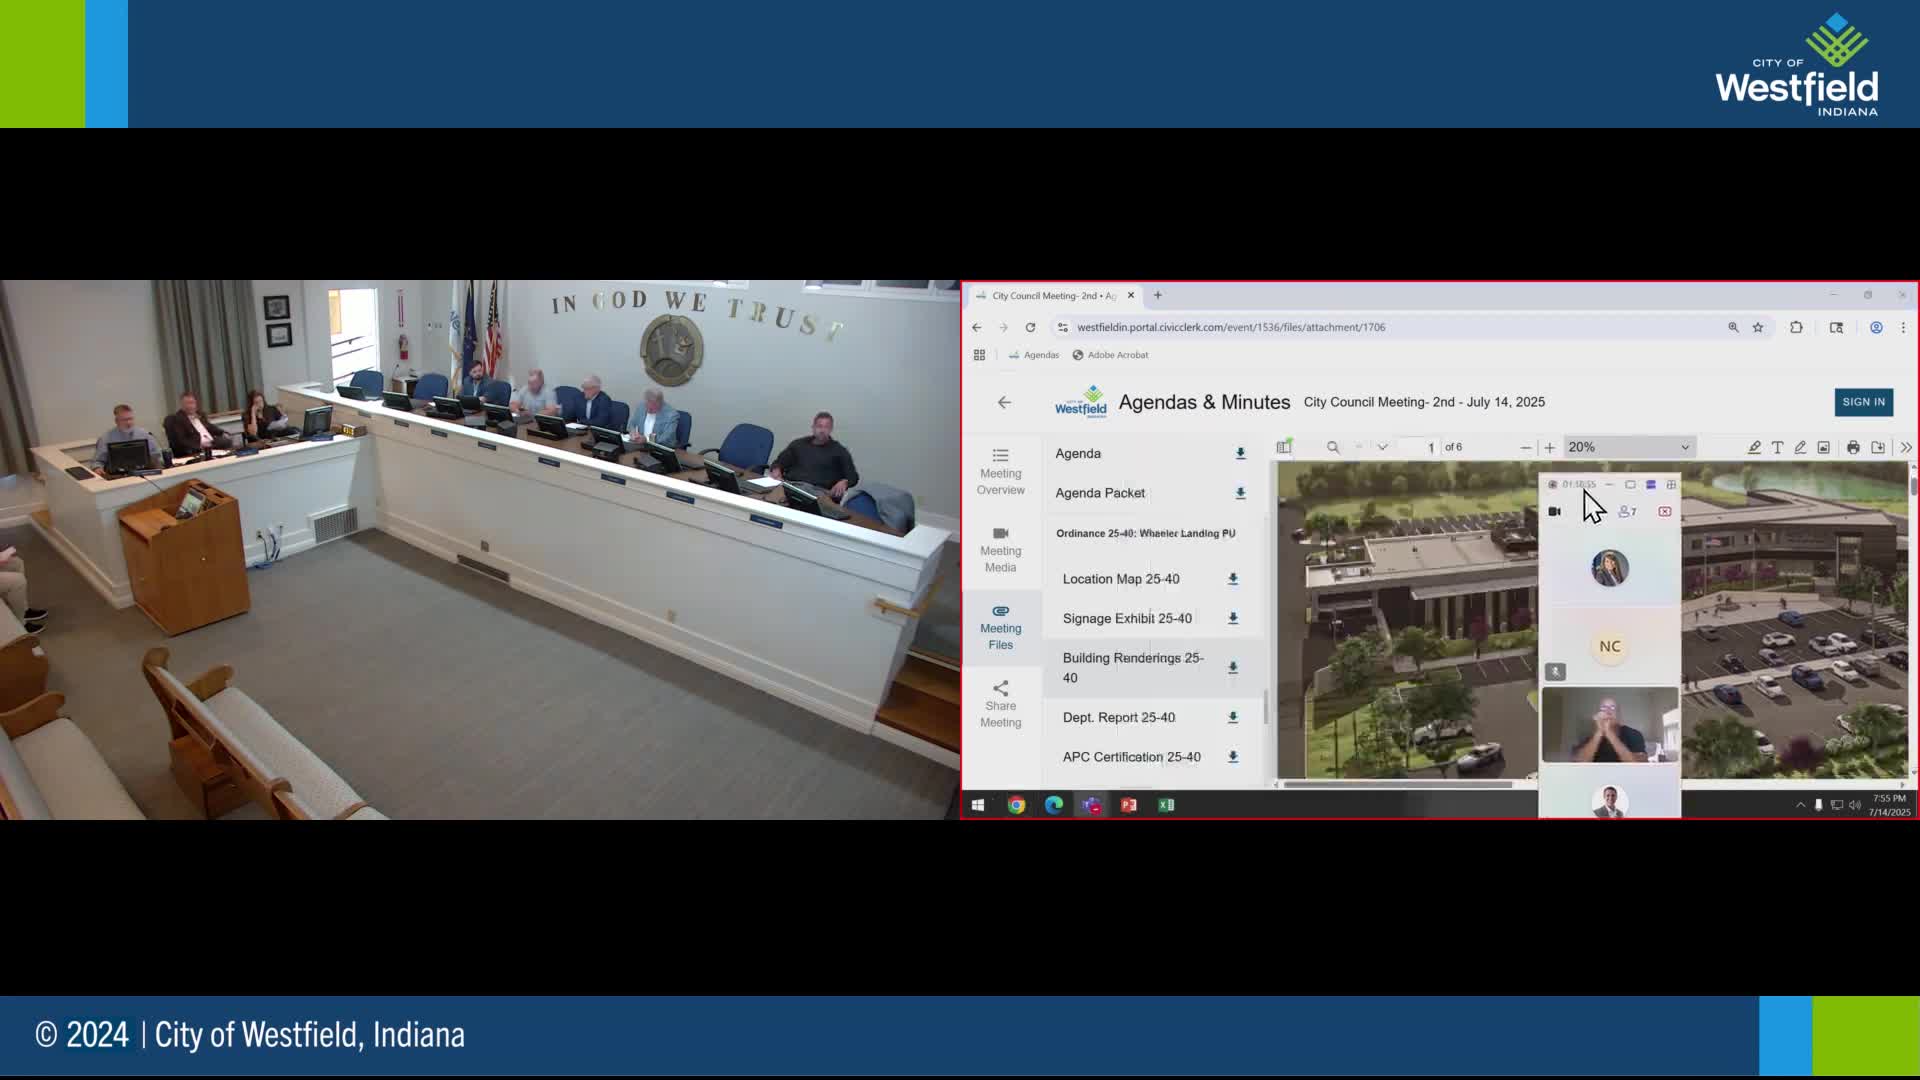Expand the more tools chevron in the toolbar
1920x1080 pixels.
(1906, 447)
